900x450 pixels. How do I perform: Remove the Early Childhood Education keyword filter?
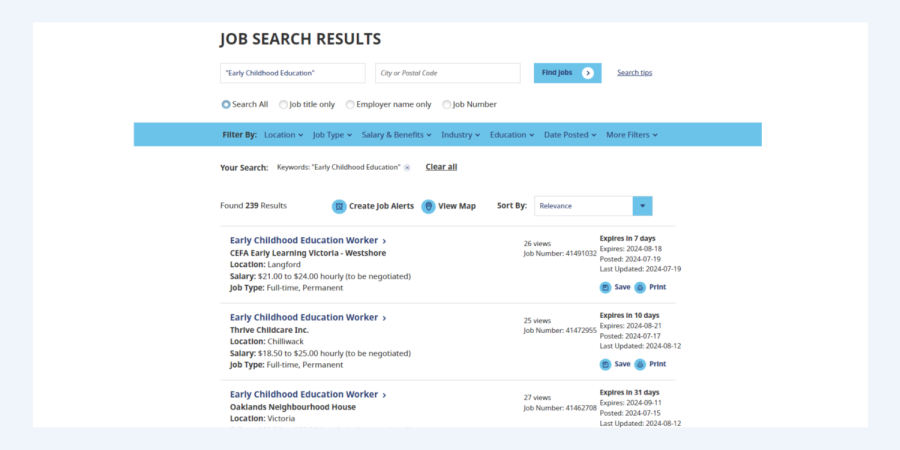tap(407, 167)
